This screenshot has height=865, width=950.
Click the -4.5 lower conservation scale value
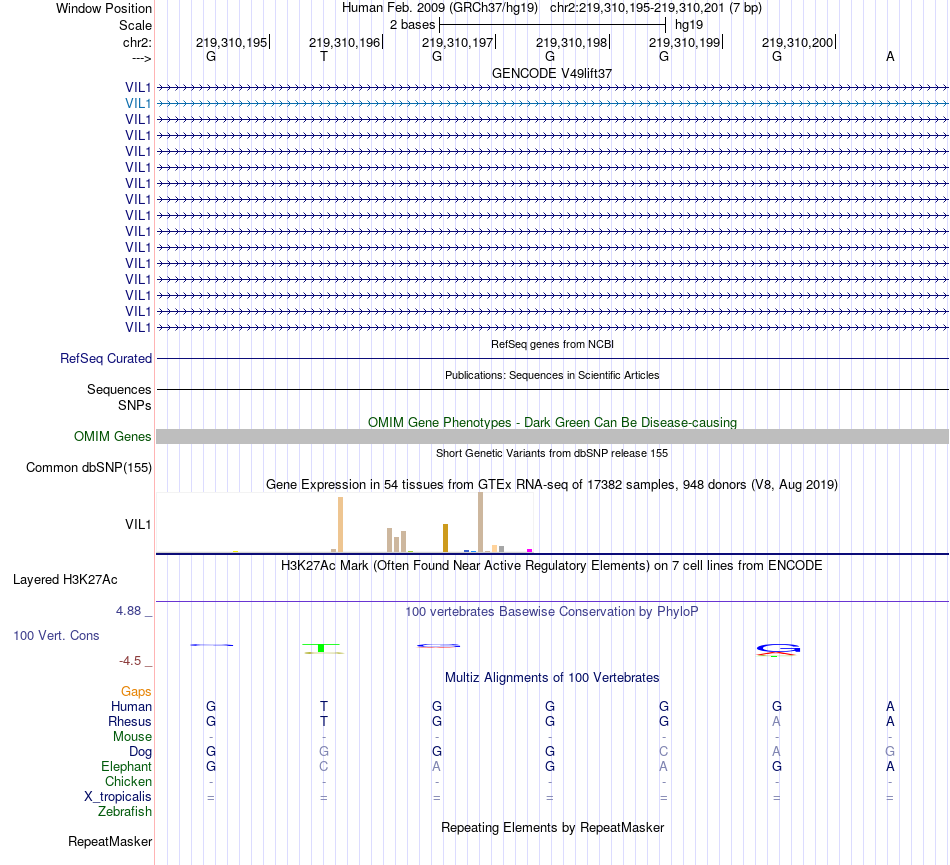point(130,661)
